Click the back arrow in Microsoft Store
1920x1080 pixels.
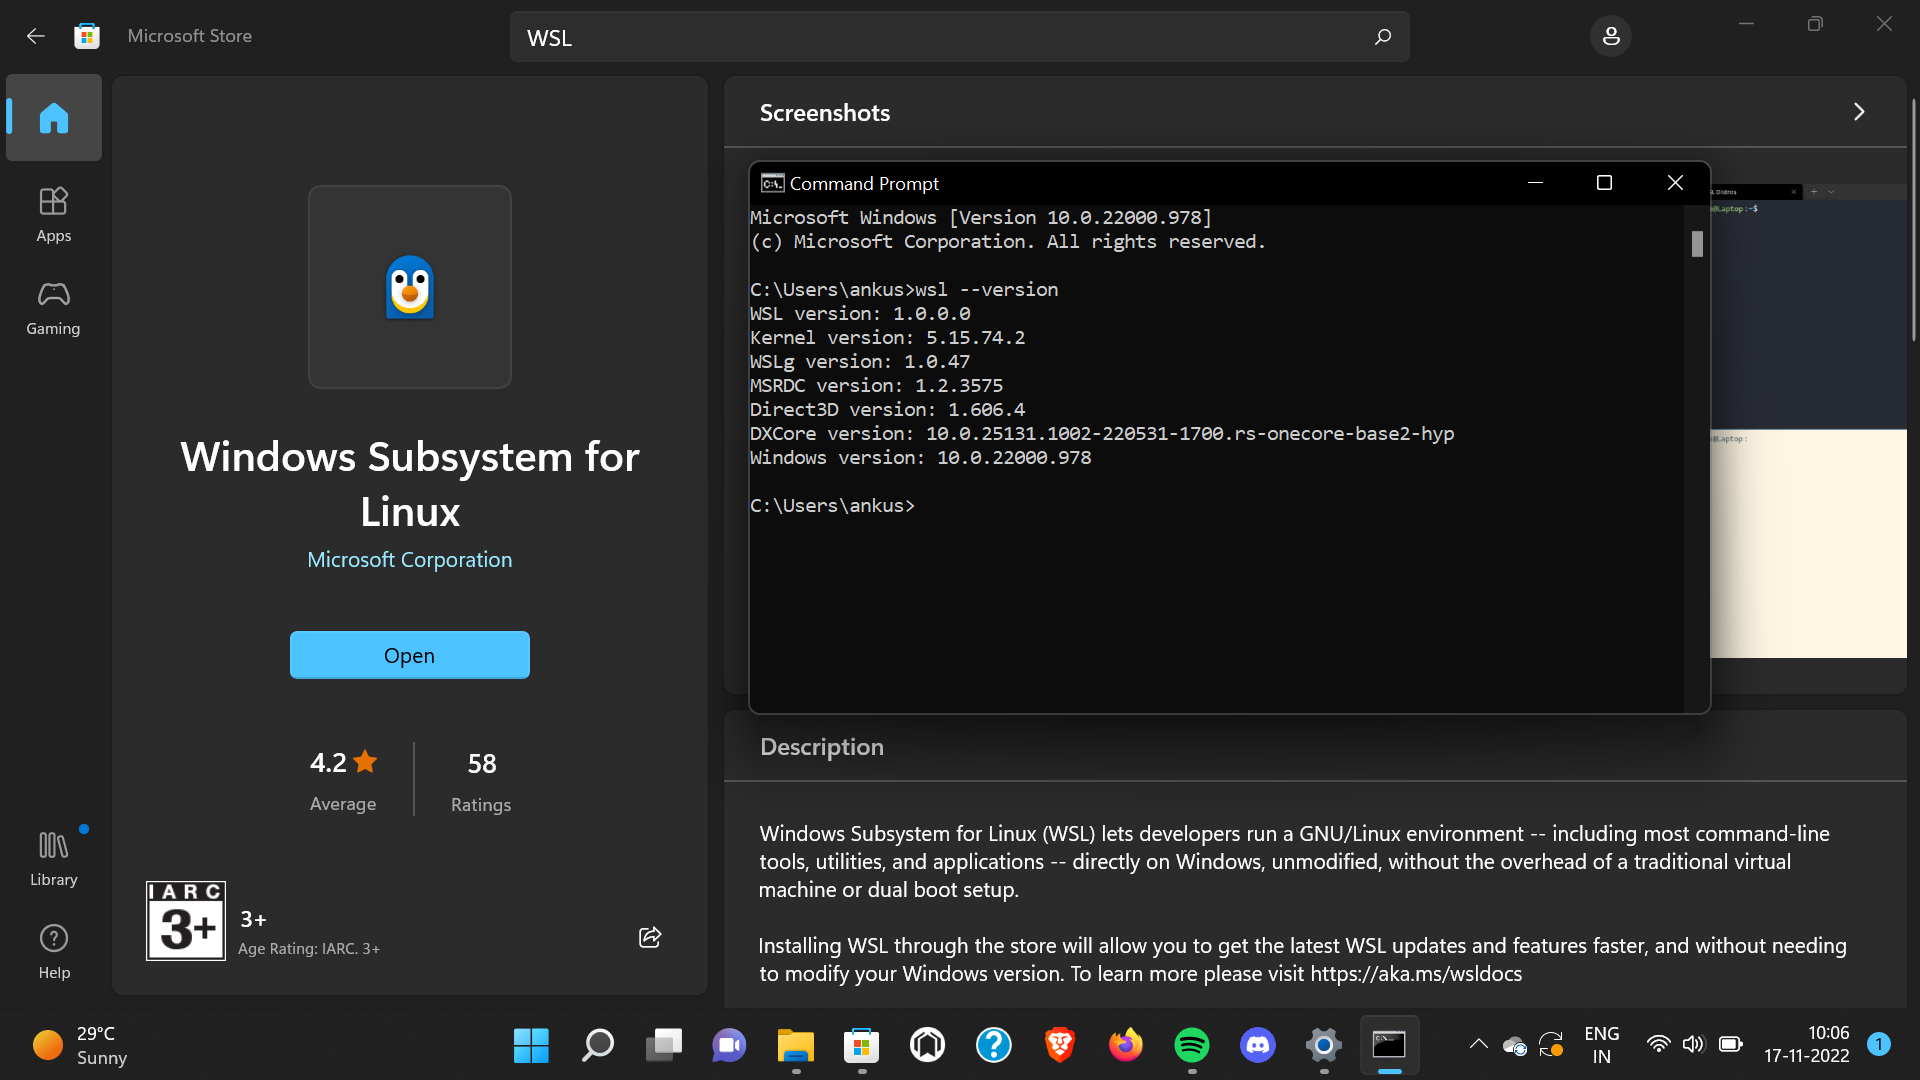(36, 36)
